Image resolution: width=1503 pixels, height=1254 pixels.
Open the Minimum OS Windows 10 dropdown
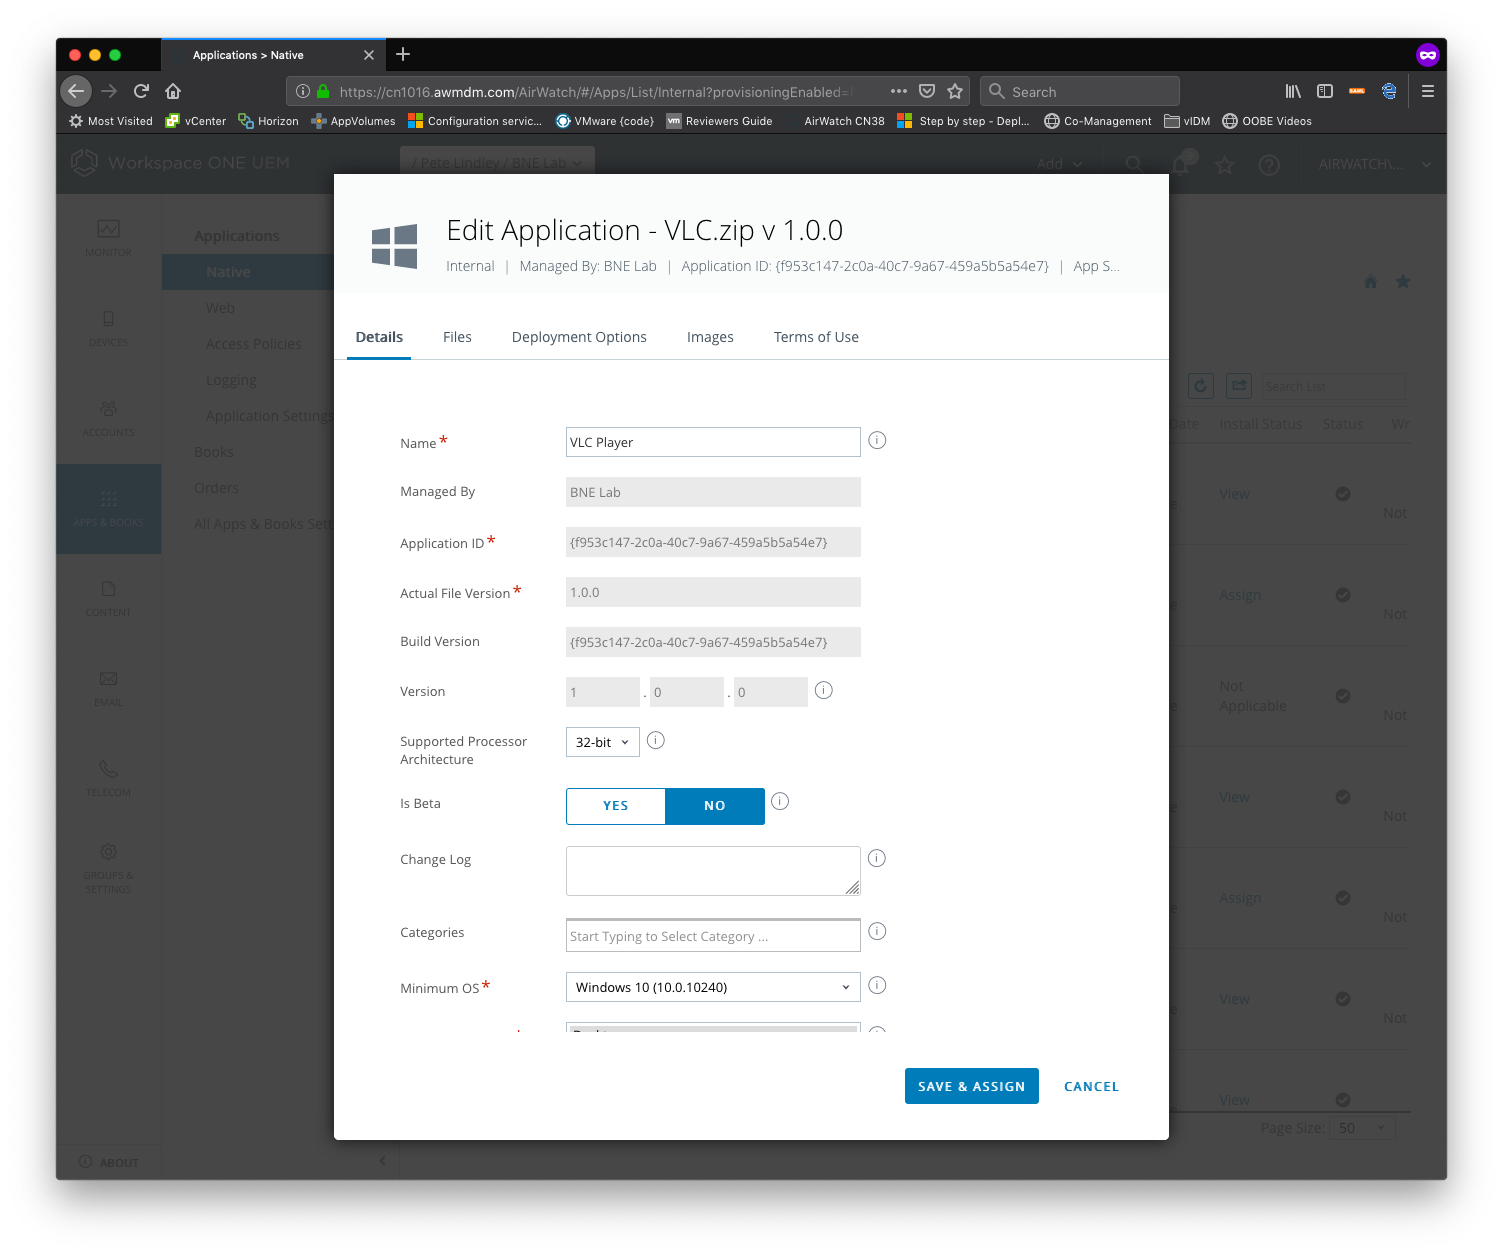coord(713,987)
